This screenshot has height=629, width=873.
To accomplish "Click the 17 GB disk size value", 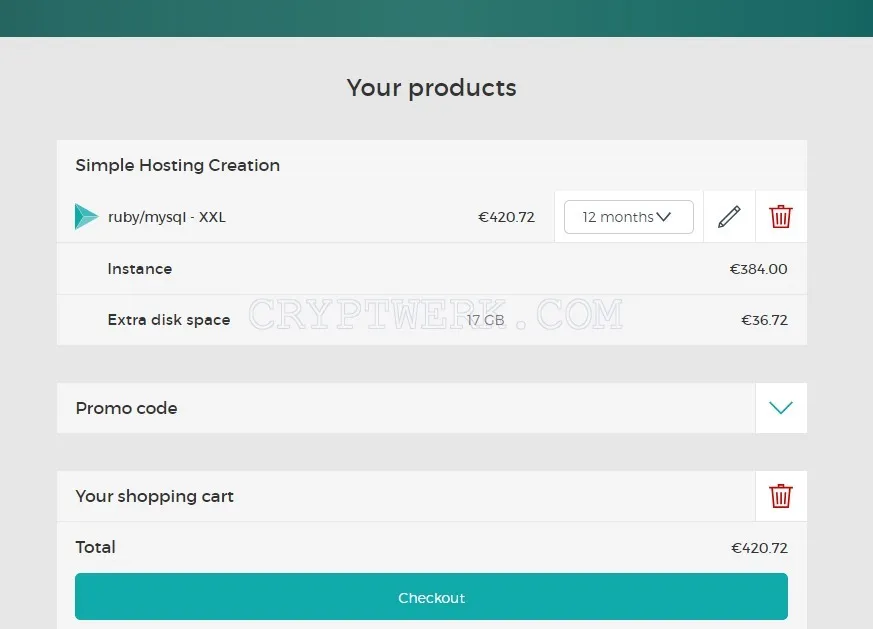I will click(485, 320).
